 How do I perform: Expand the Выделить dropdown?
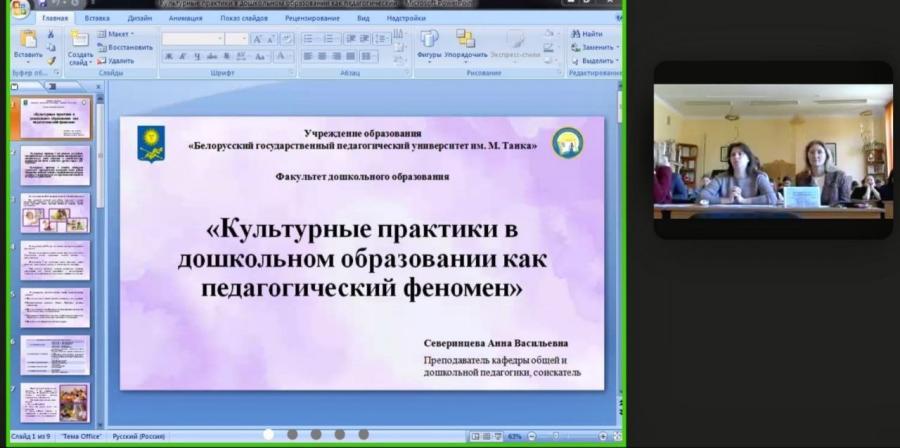pos(595,60)
